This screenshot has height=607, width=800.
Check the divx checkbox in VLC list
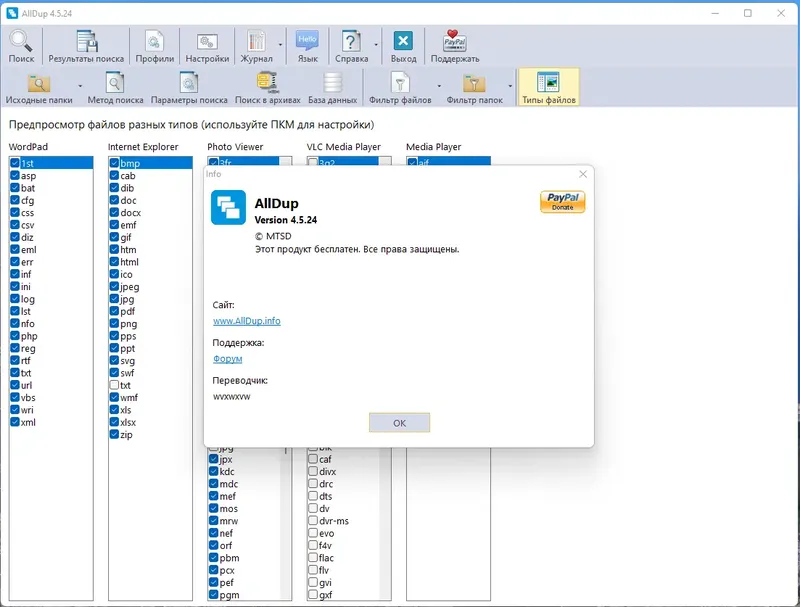[x=313, y=471]
